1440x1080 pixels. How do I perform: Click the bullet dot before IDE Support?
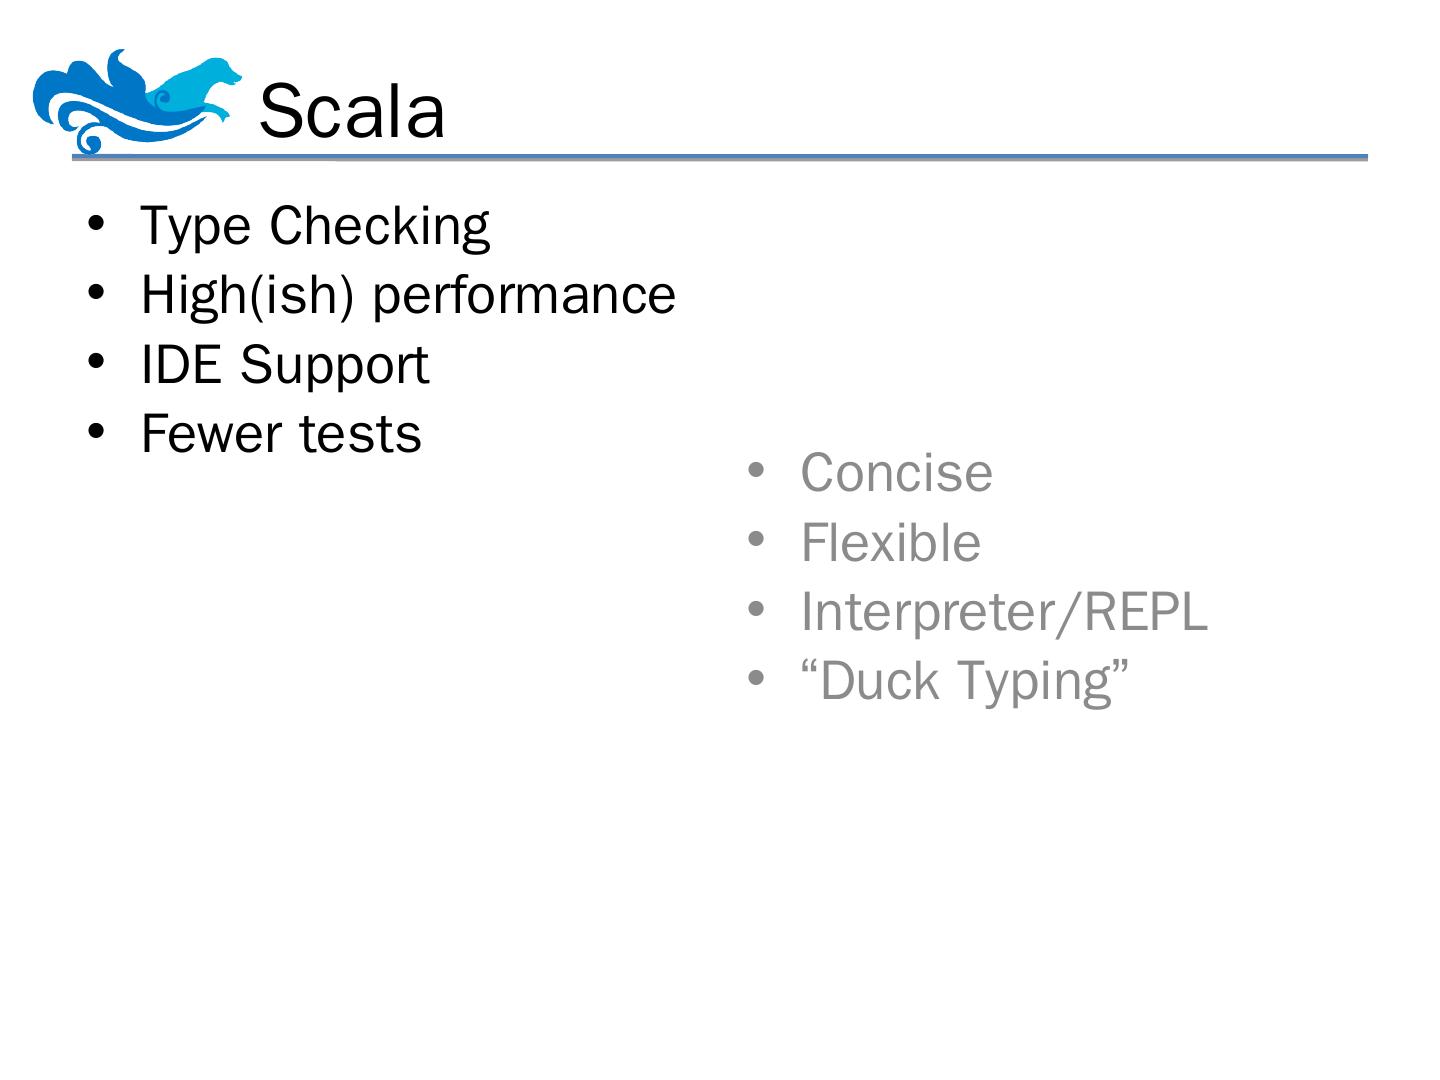(96, 362)
